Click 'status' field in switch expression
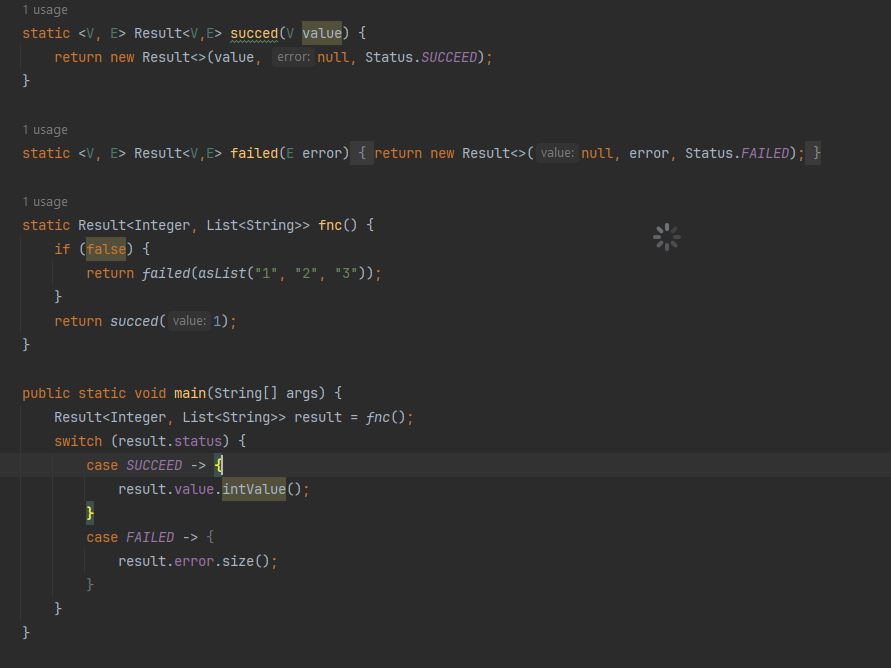 pyautogui.click(x=198, y=441)
